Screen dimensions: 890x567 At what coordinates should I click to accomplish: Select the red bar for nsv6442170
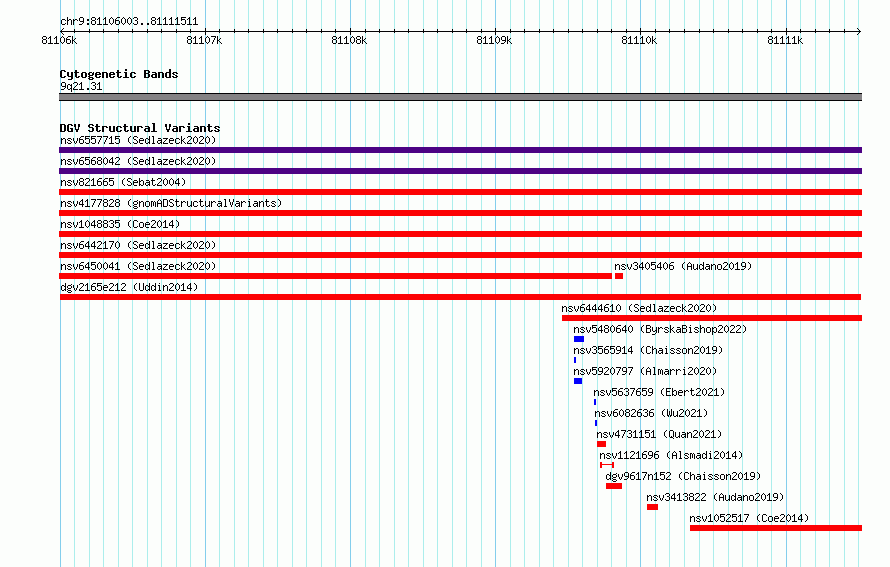point(460,255)
